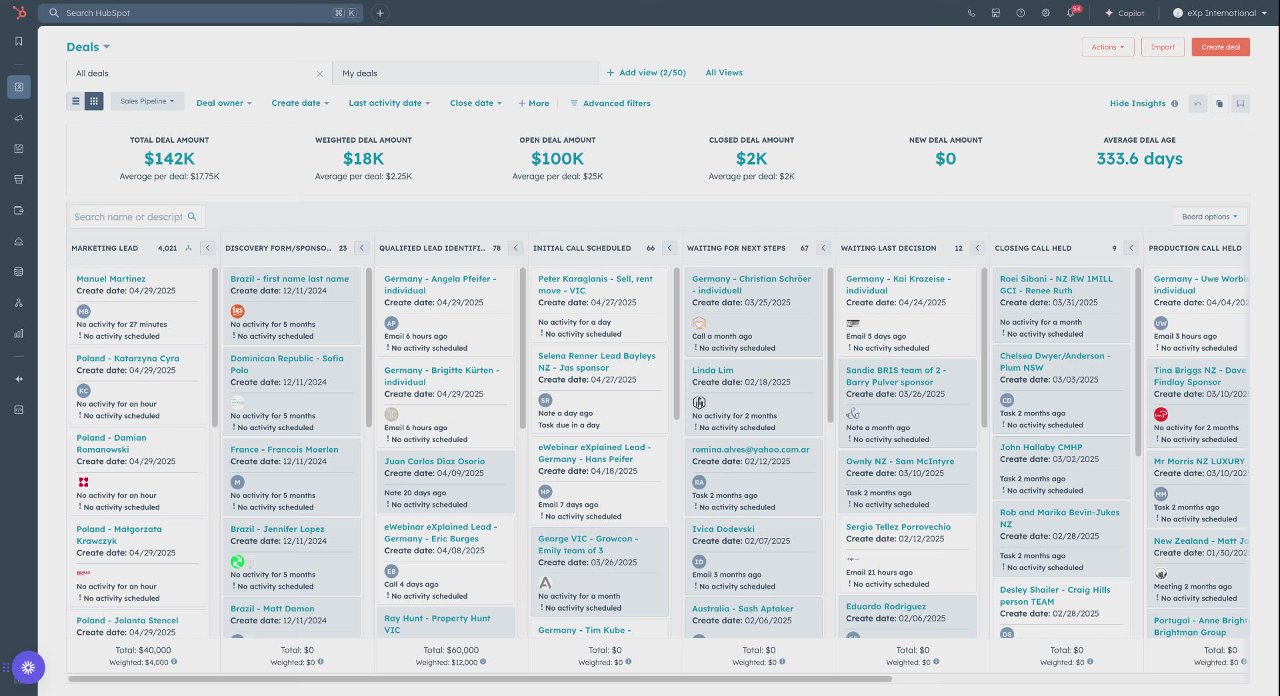
Task: Open the Data Management database sidebar icon
Action: [x=18, y=271]
